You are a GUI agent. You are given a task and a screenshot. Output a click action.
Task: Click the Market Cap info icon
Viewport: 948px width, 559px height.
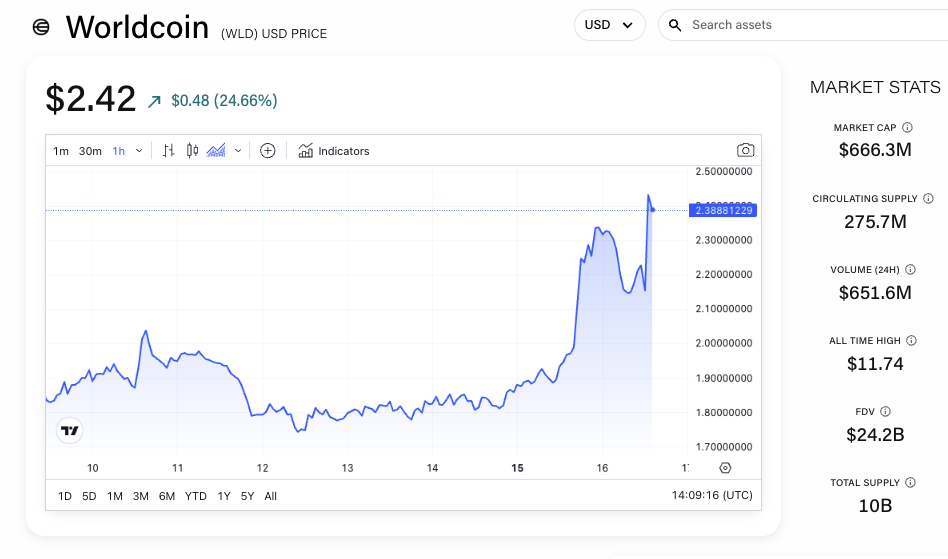coord(908,128)
